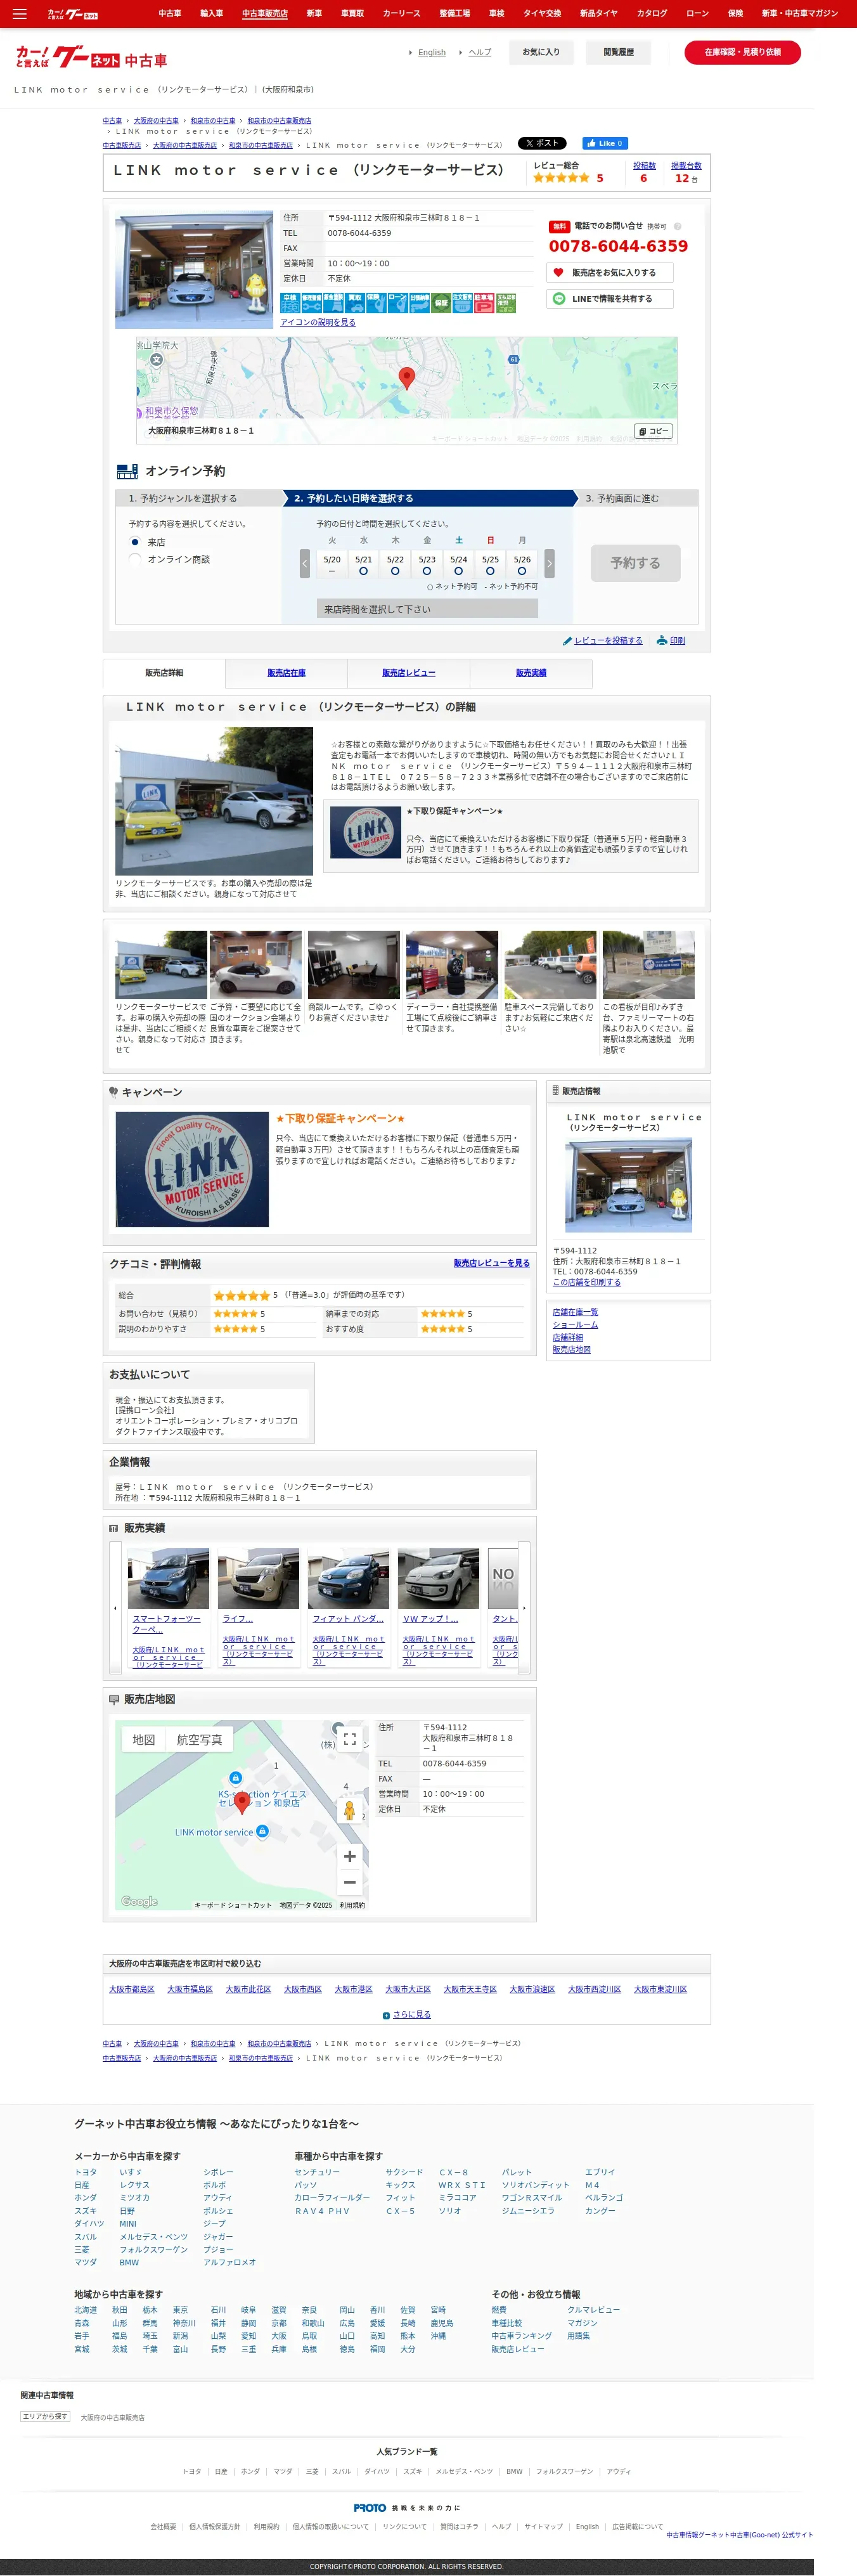Toggle fullscreen on the dealer map
This screenshot has height=2576, width=857.
pos(350,1738)
